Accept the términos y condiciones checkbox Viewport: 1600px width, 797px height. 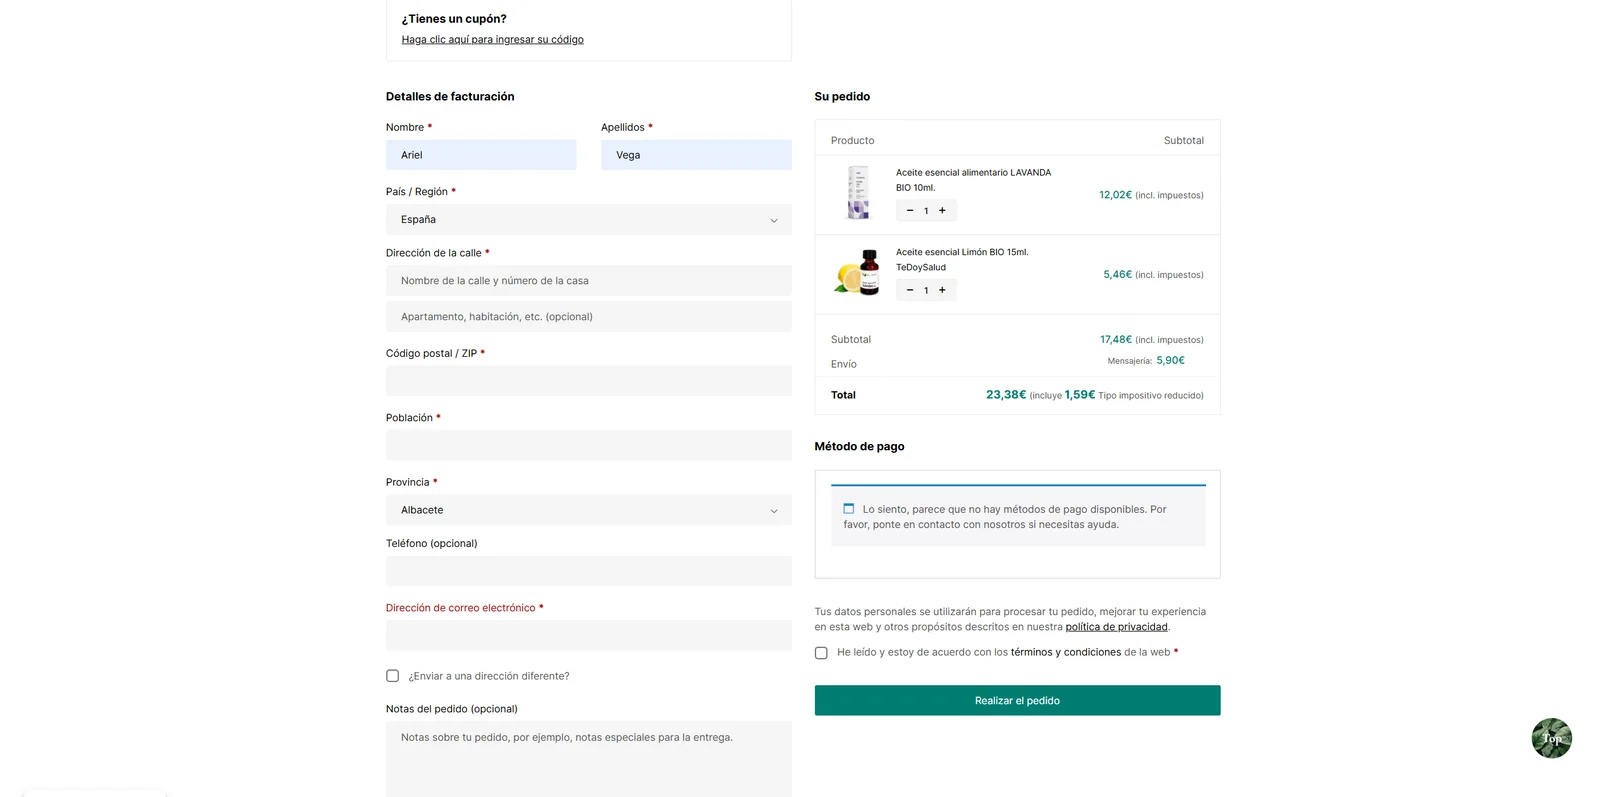pos(821,653)
